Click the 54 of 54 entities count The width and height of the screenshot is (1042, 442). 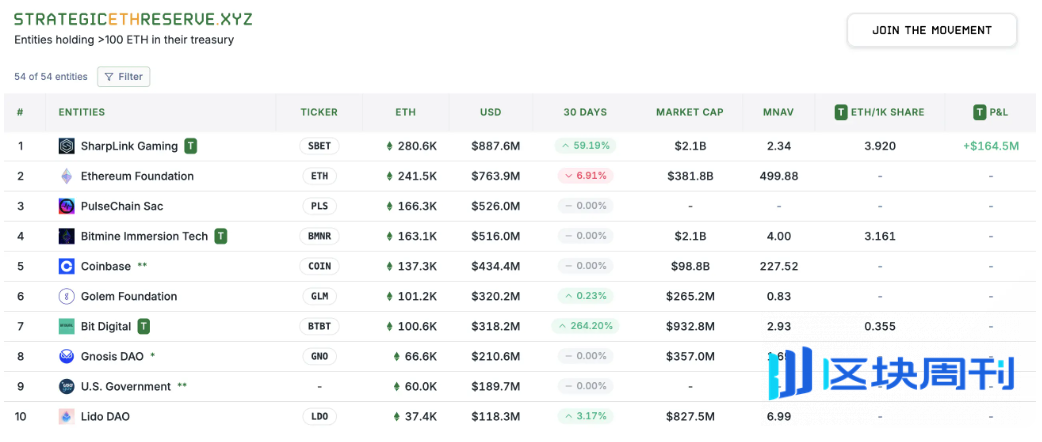51,77
